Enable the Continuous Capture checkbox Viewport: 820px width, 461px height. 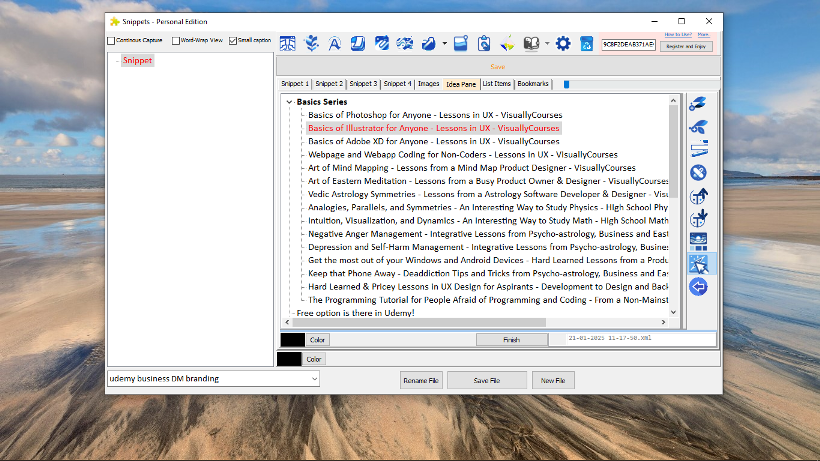pos(112,41)
